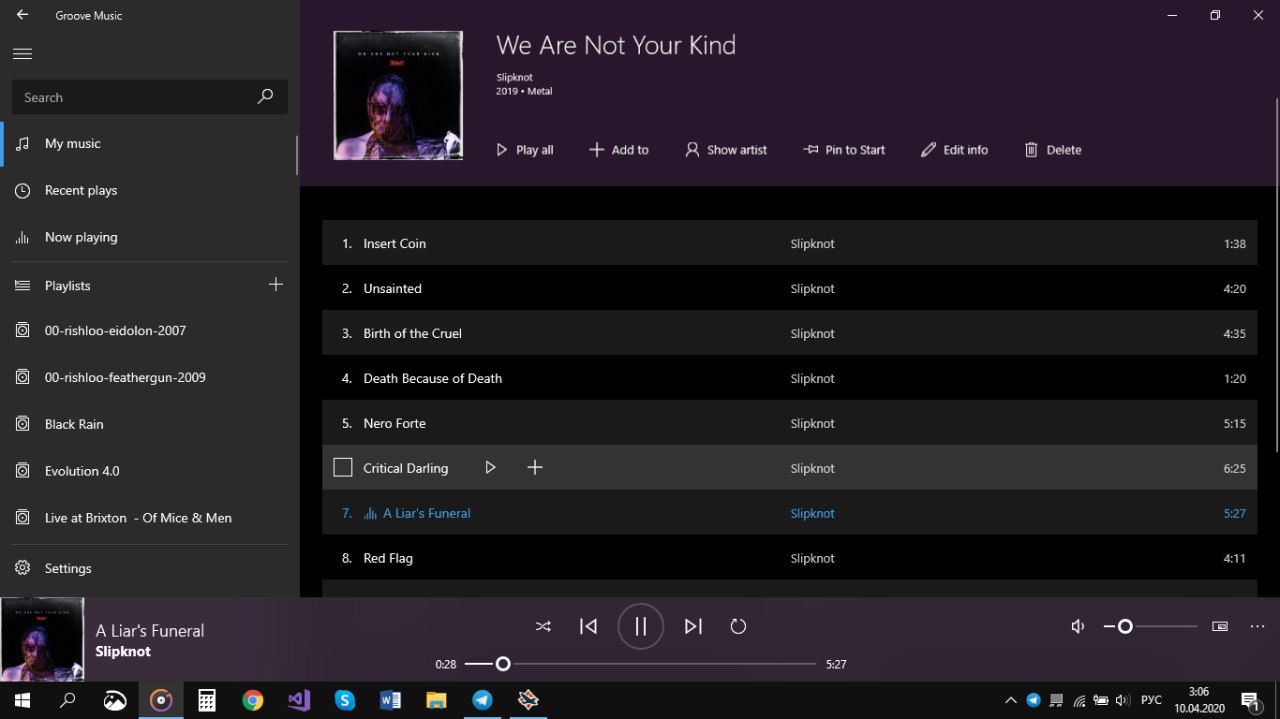Check the Critical Darling checkbox
1280x719 pixels.
point(343,468)
